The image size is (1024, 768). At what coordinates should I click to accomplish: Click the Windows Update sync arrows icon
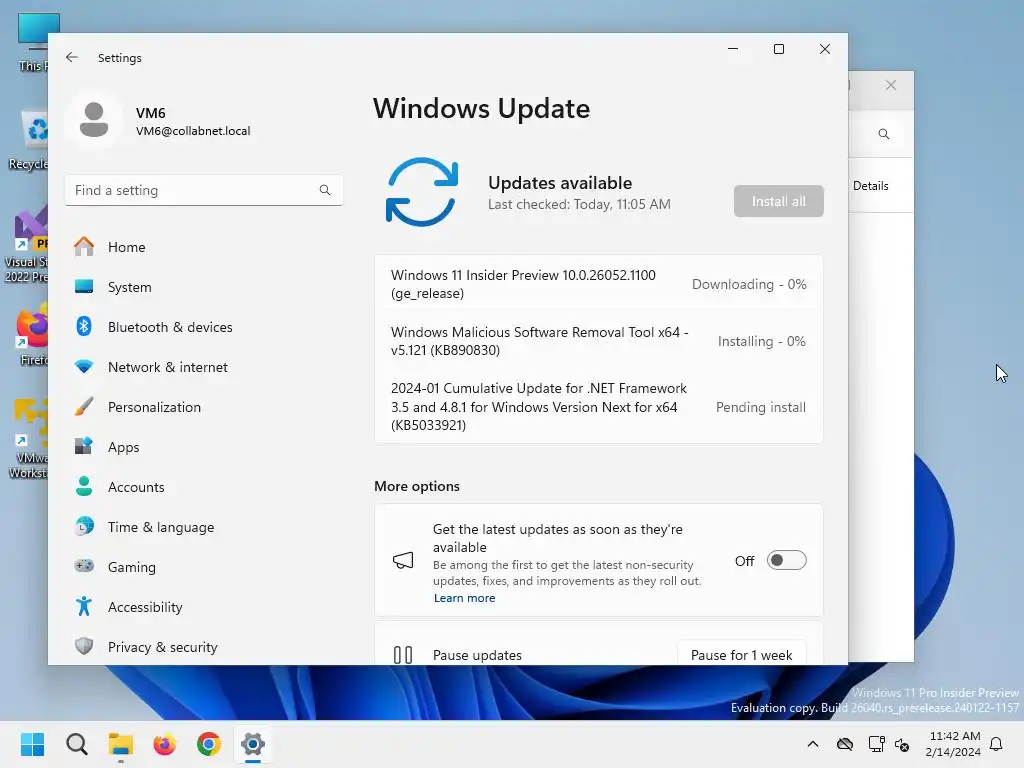[x=422, y=192]
